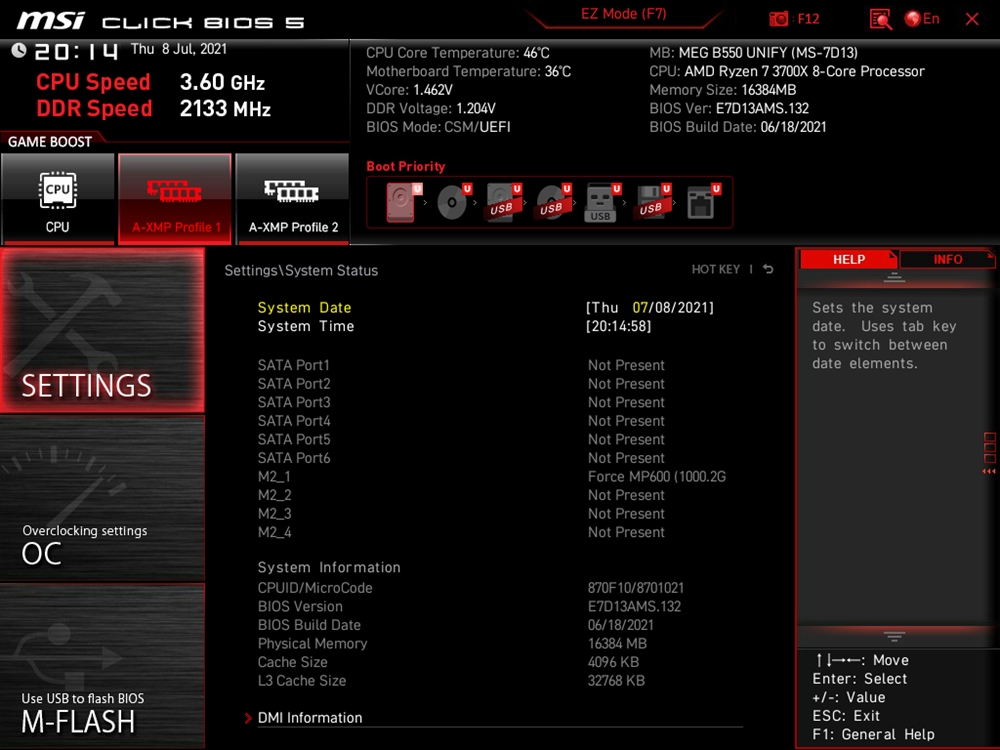The image size is (1000, 750).
Task: Open the BIOS search magnifier icon
Action: (x=880, y=19)
